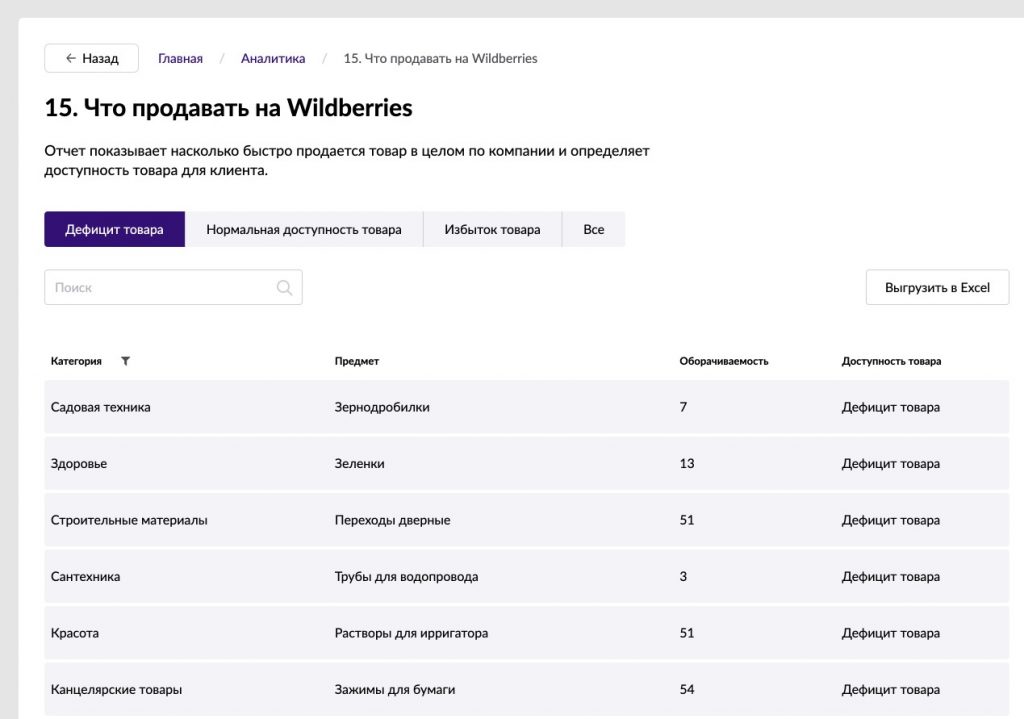Screen dimensions: 1024x719
Task: Export table via Выгрузить в Excel
Action: 937,287
